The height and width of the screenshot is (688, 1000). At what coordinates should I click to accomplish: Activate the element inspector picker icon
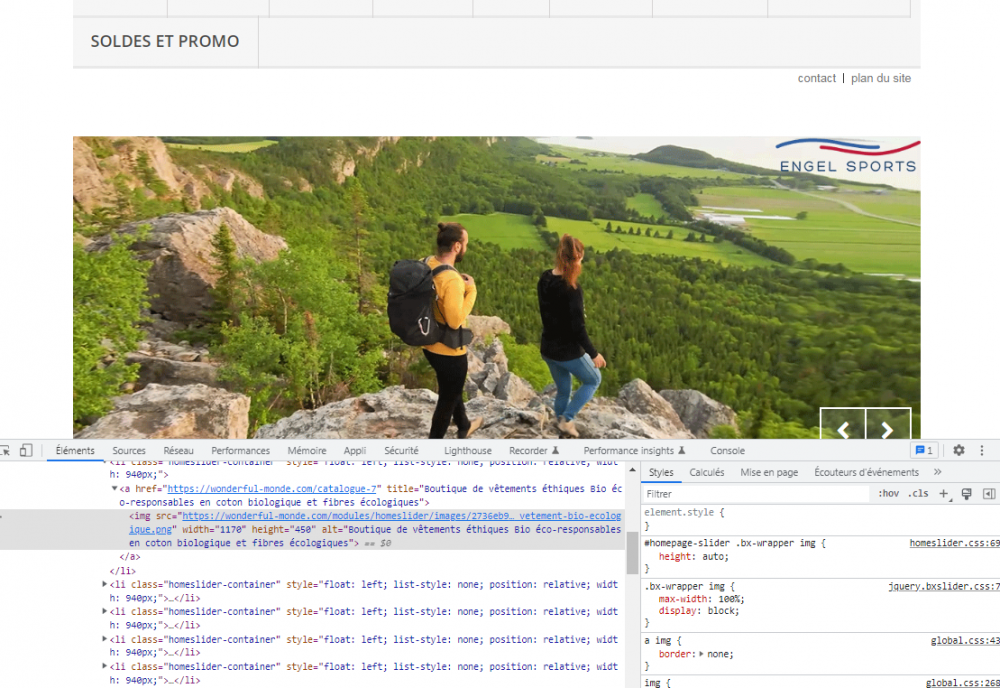(x=4, y=450)
